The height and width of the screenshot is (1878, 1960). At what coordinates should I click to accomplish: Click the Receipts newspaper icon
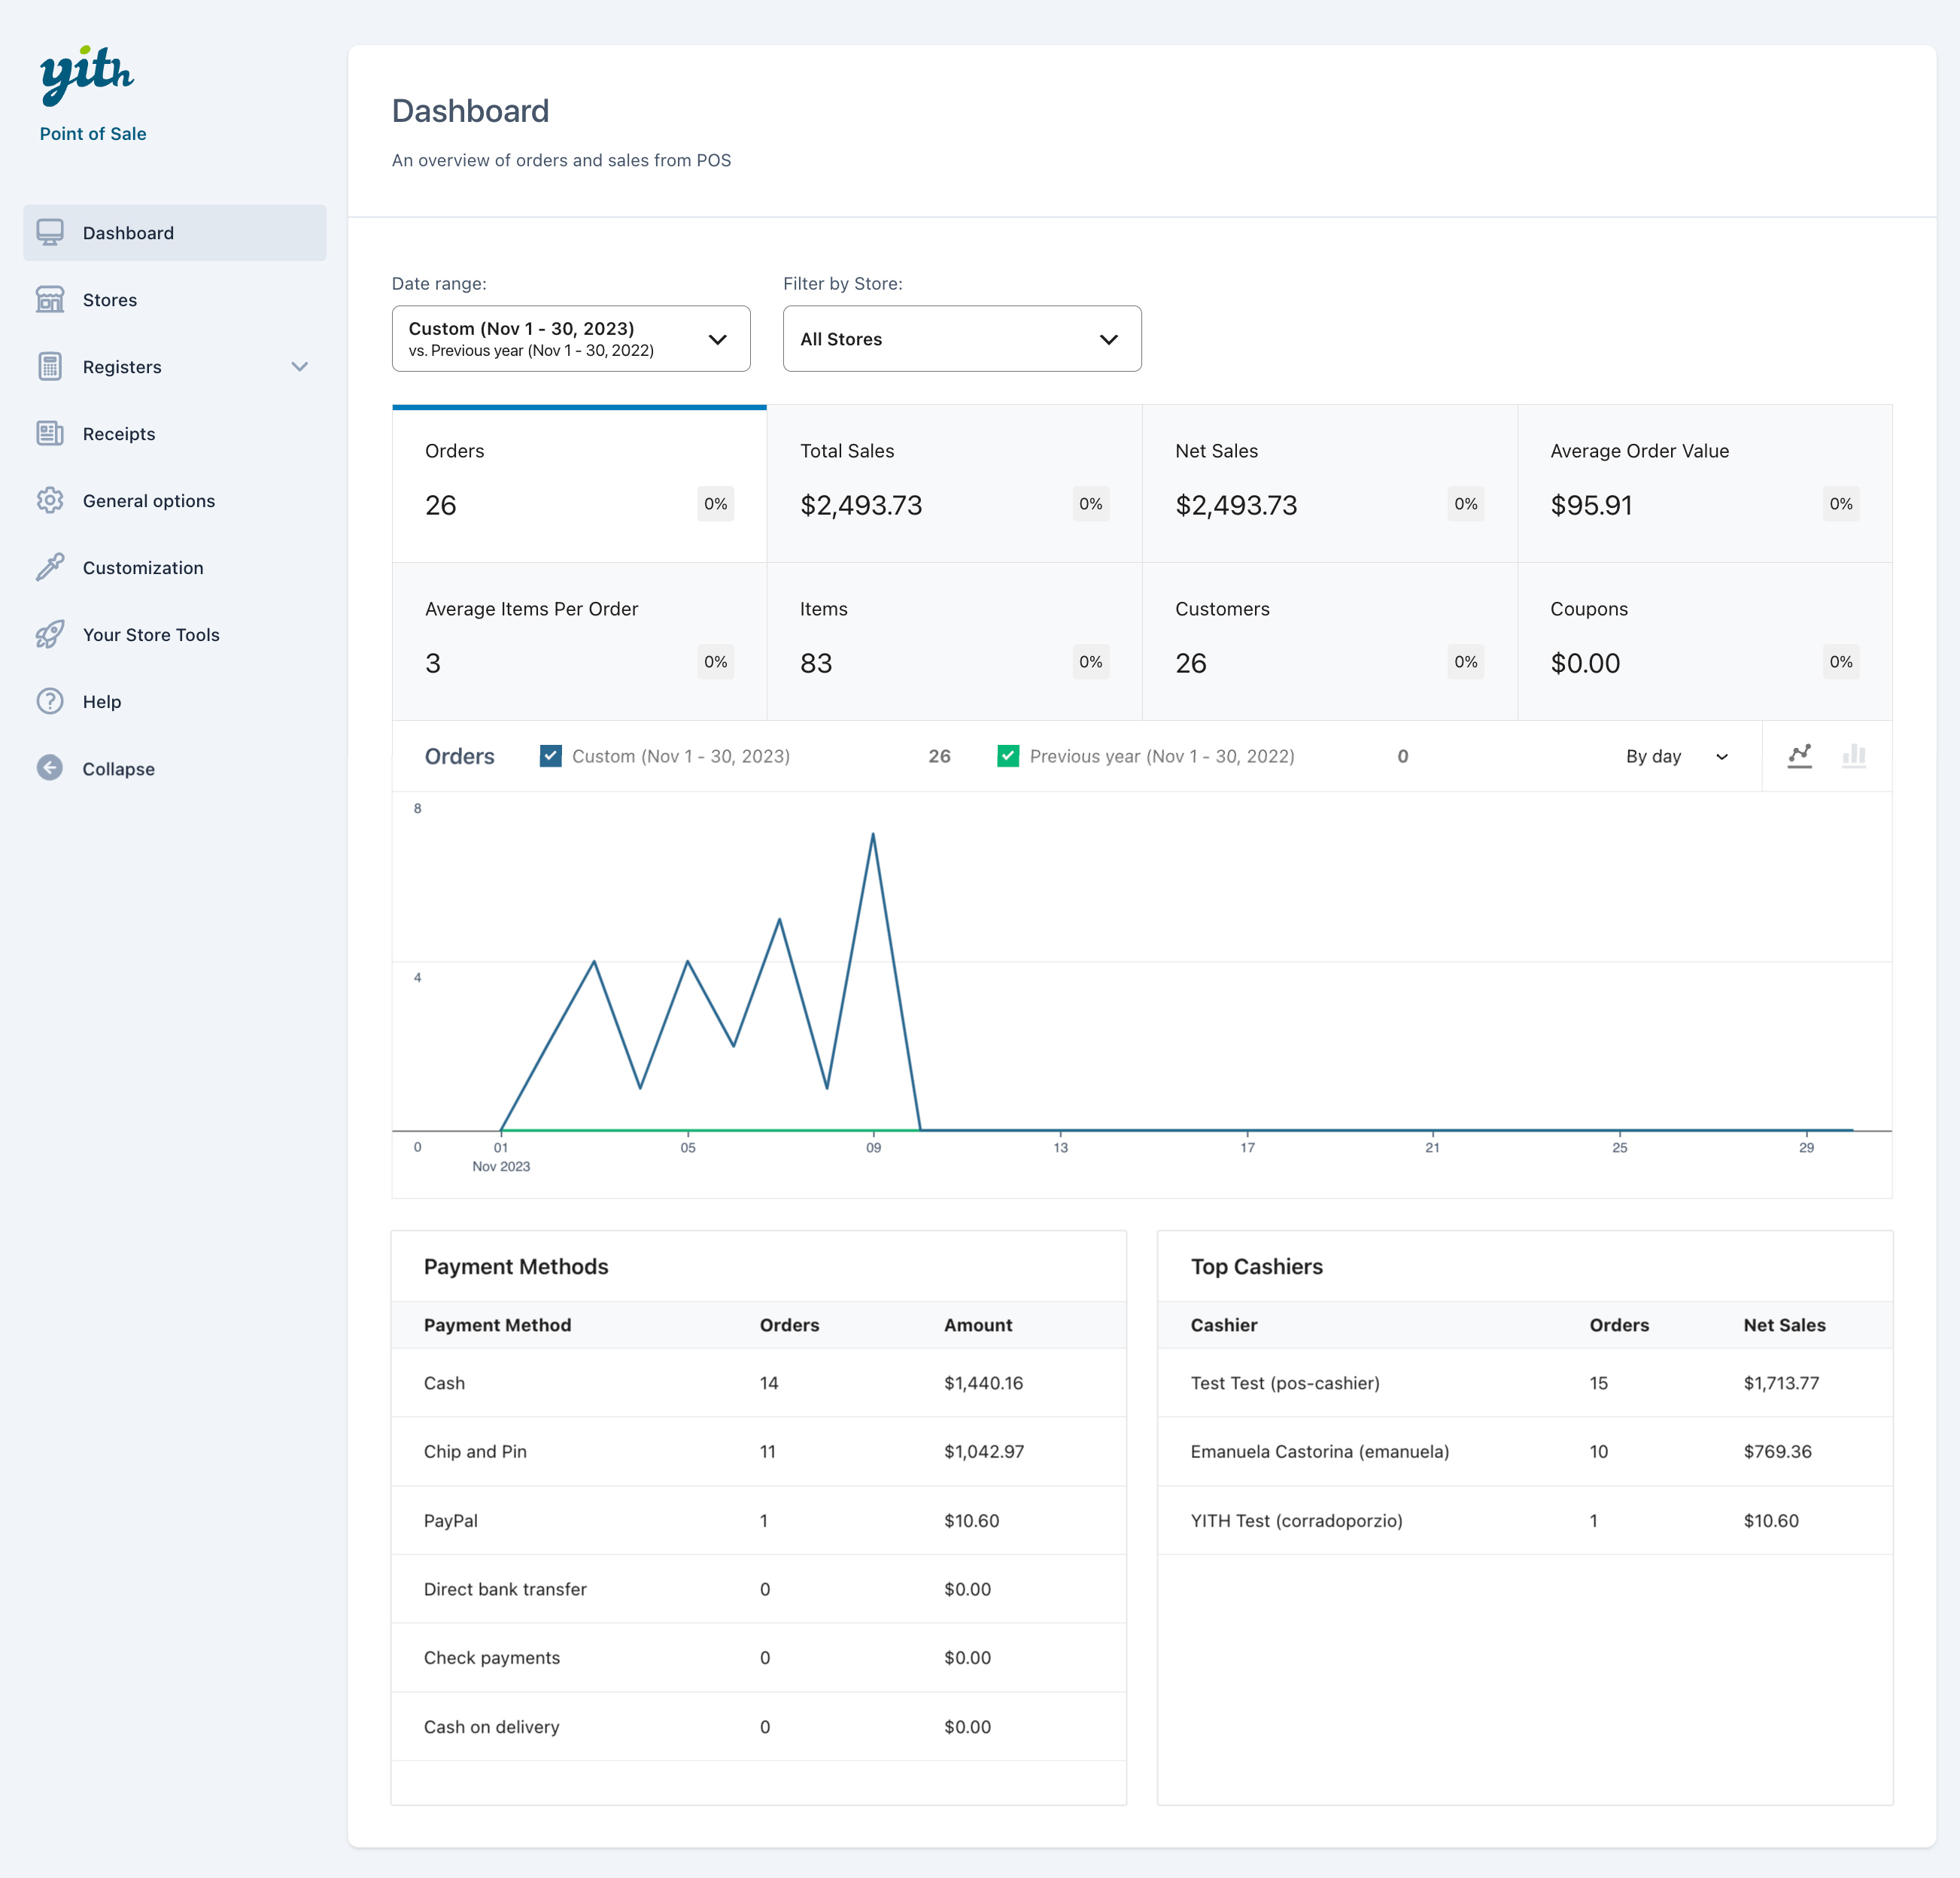coord(50,434)
